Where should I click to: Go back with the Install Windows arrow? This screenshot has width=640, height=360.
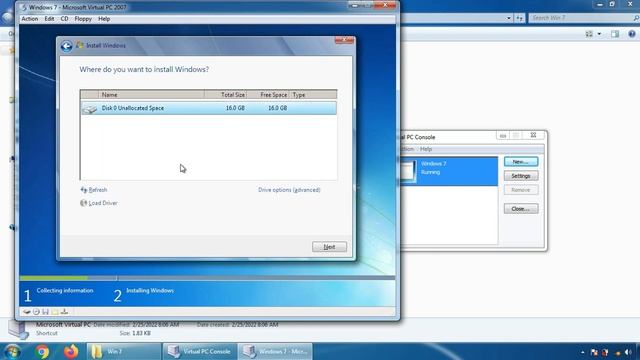(67, 46)
